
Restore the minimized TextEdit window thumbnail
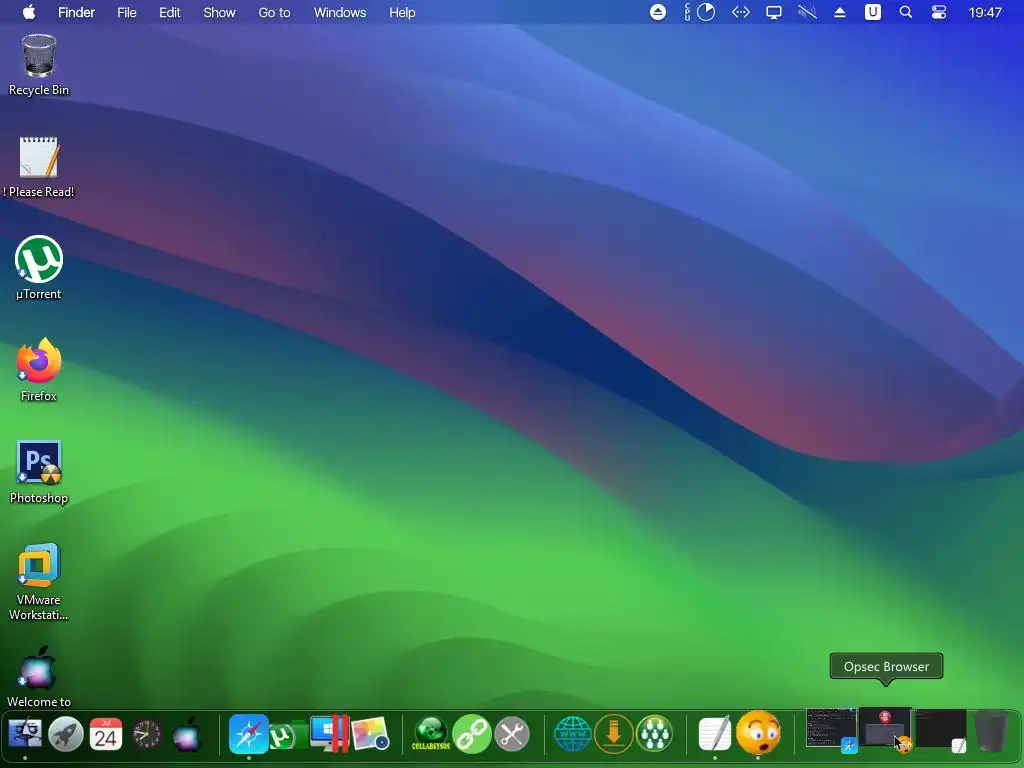[940, 729]
